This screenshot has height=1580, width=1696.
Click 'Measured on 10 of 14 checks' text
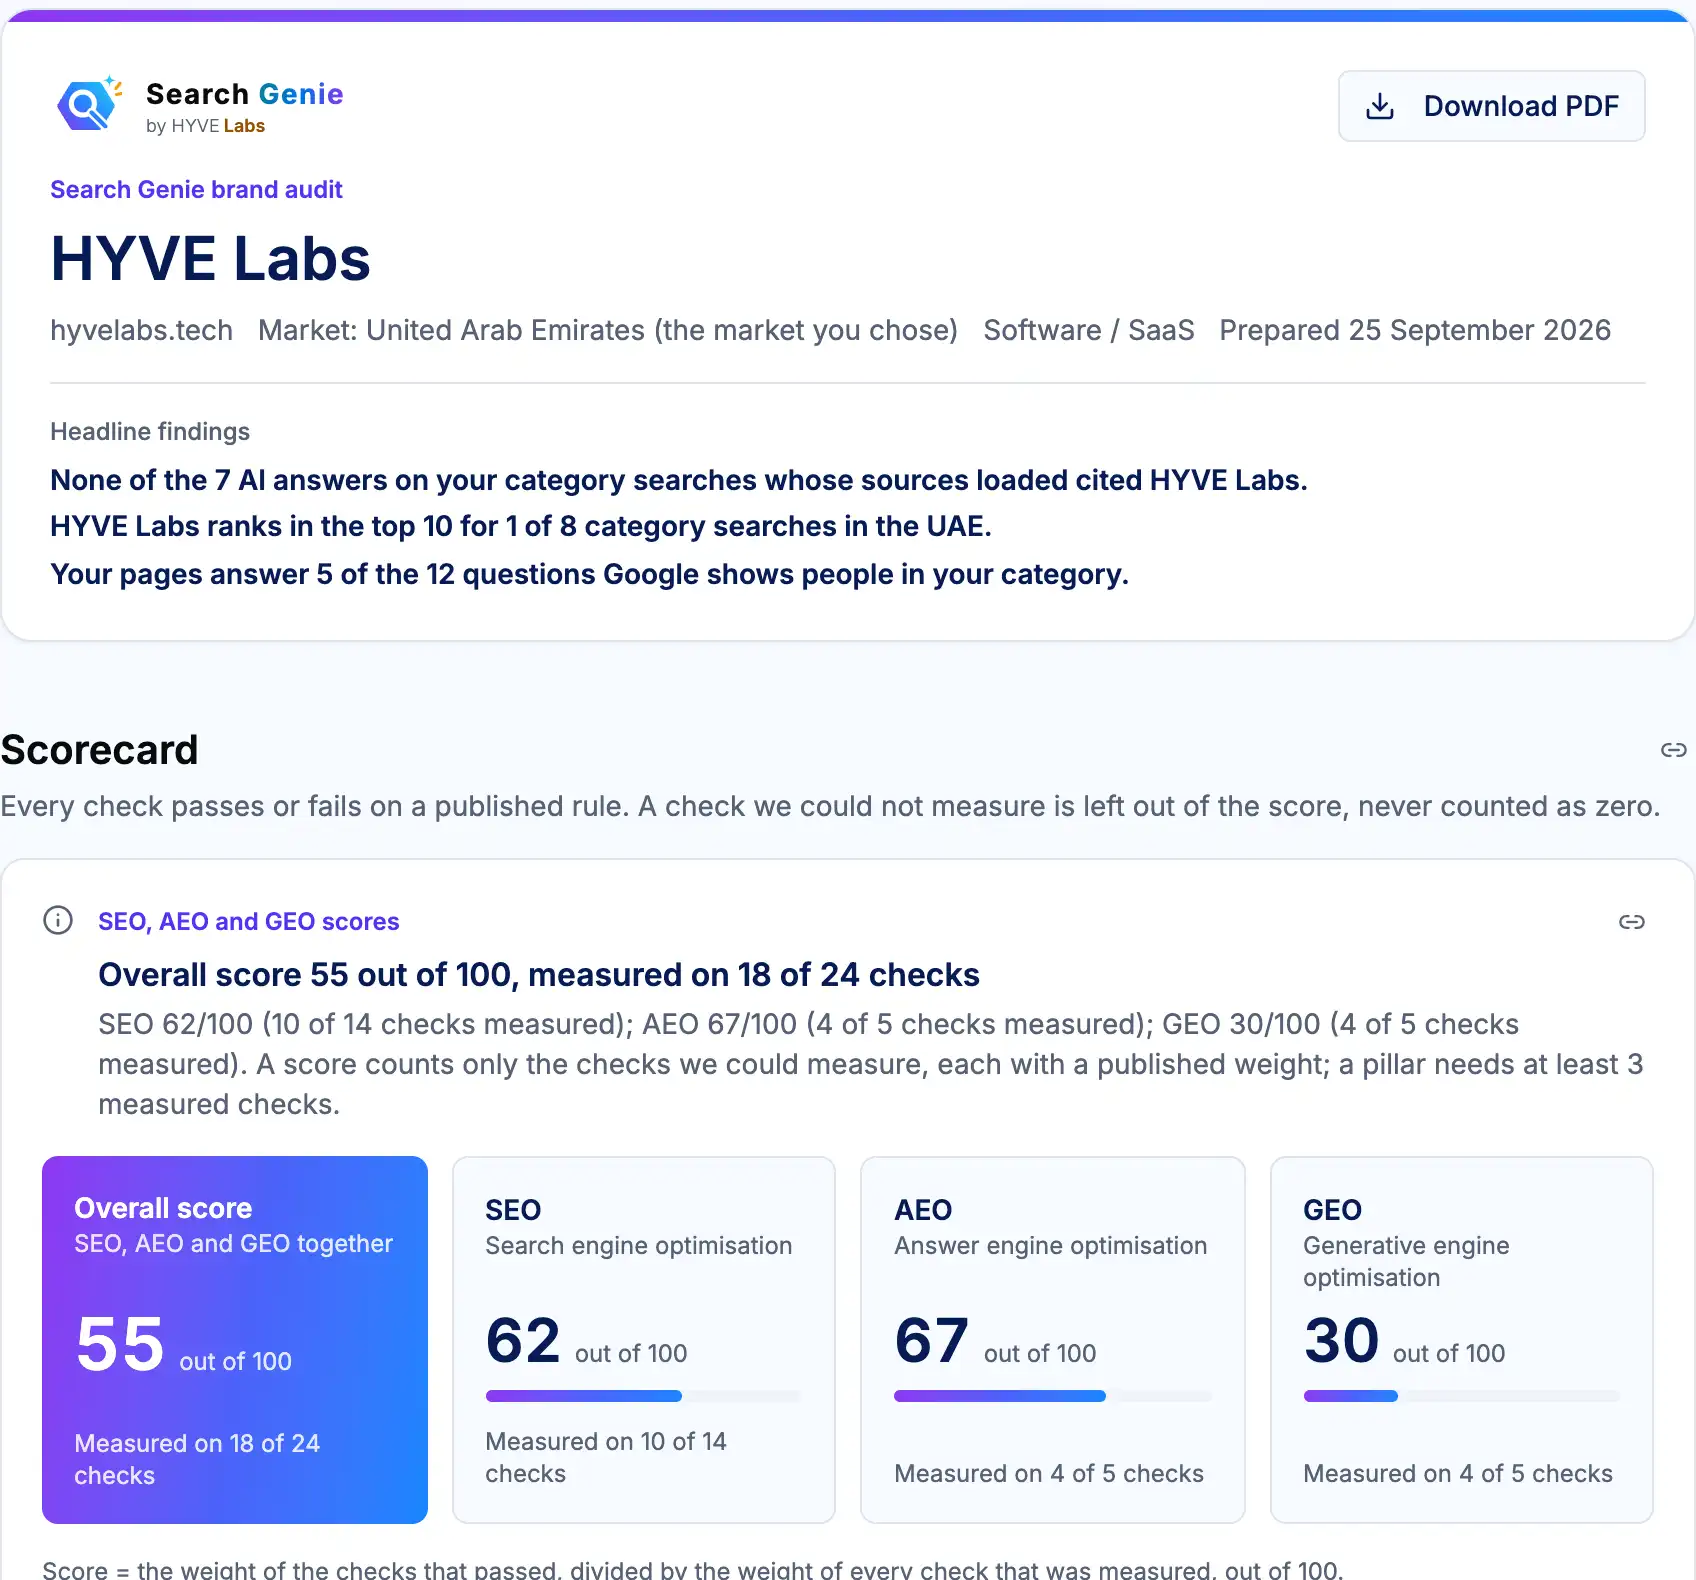coord(605,1457)
